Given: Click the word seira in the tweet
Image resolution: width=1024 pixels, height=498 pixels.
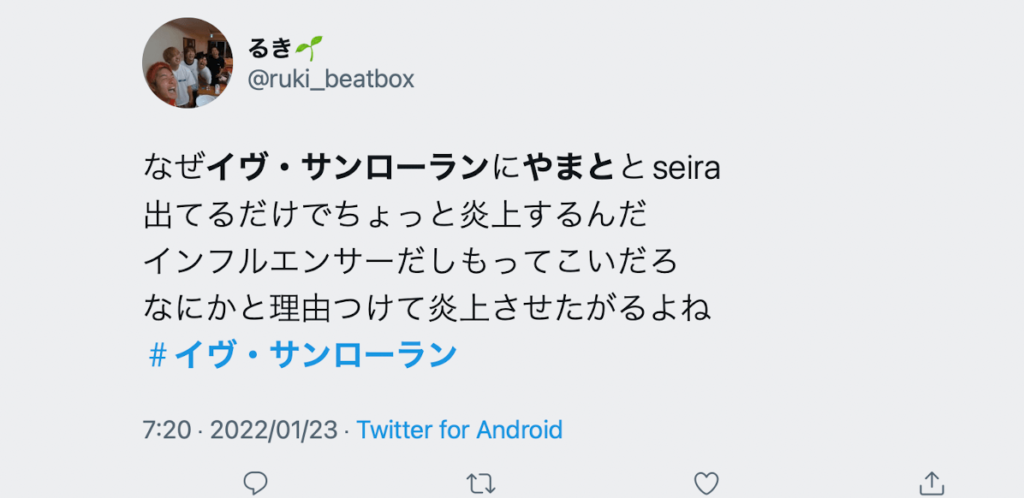Looking at the screenshot, I should pos(686,170).
